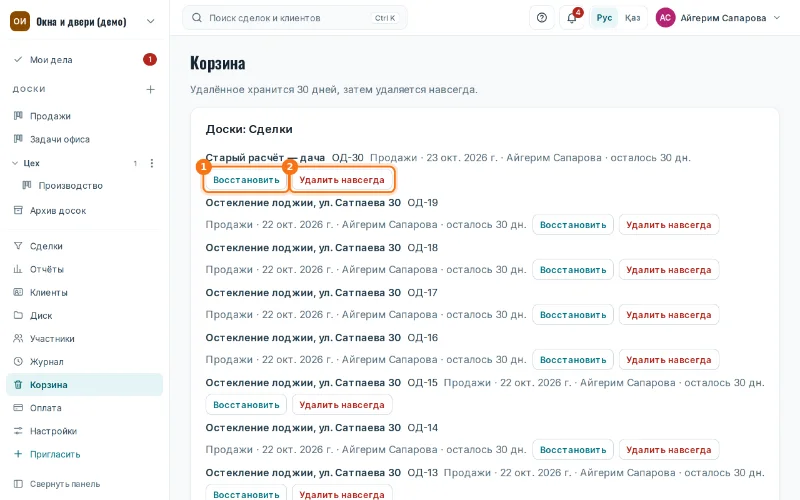The image size is (800, 500).
Task: Go to Отчёты section
Action: (x=85, y=269)
